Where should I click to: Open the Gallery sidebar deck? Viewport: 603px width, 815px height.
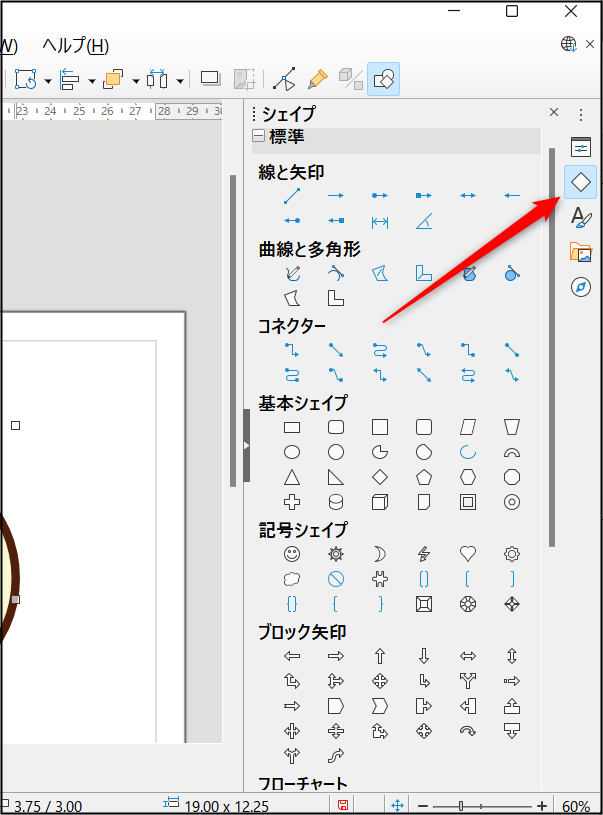(581, 252)
